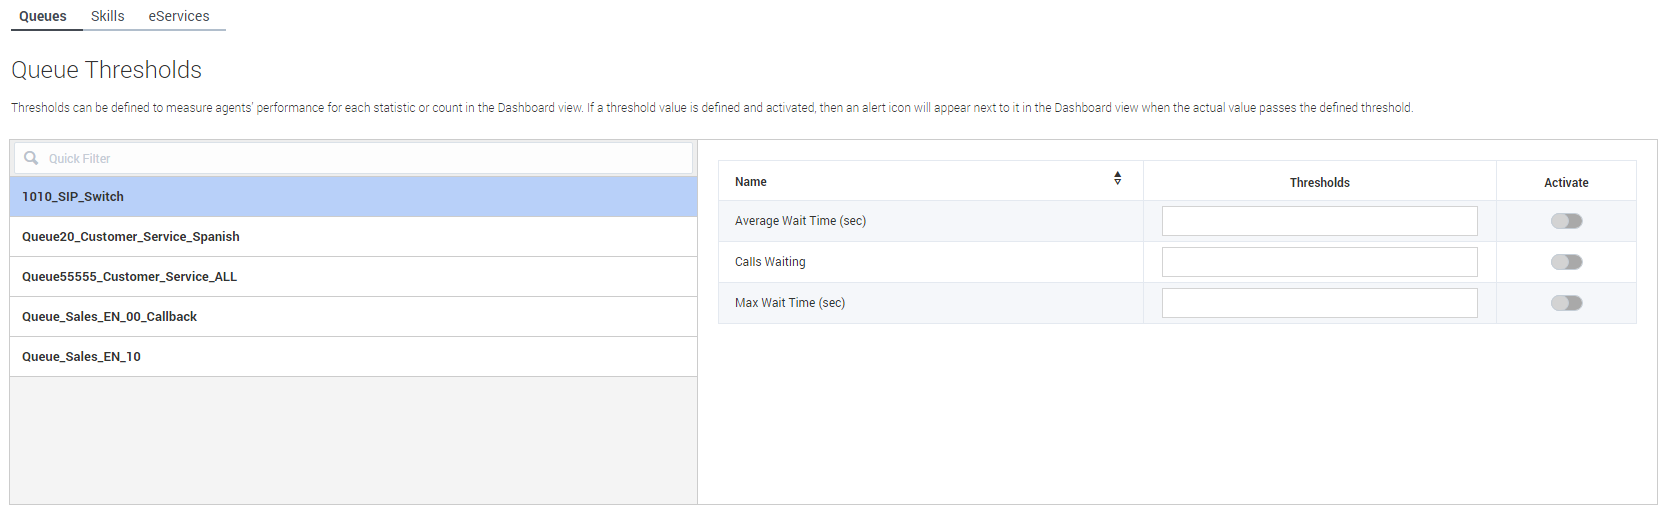Click the Thresholds column header
The width and height of the screenshot is (1668, 513).
click(x=1319, y=182)
